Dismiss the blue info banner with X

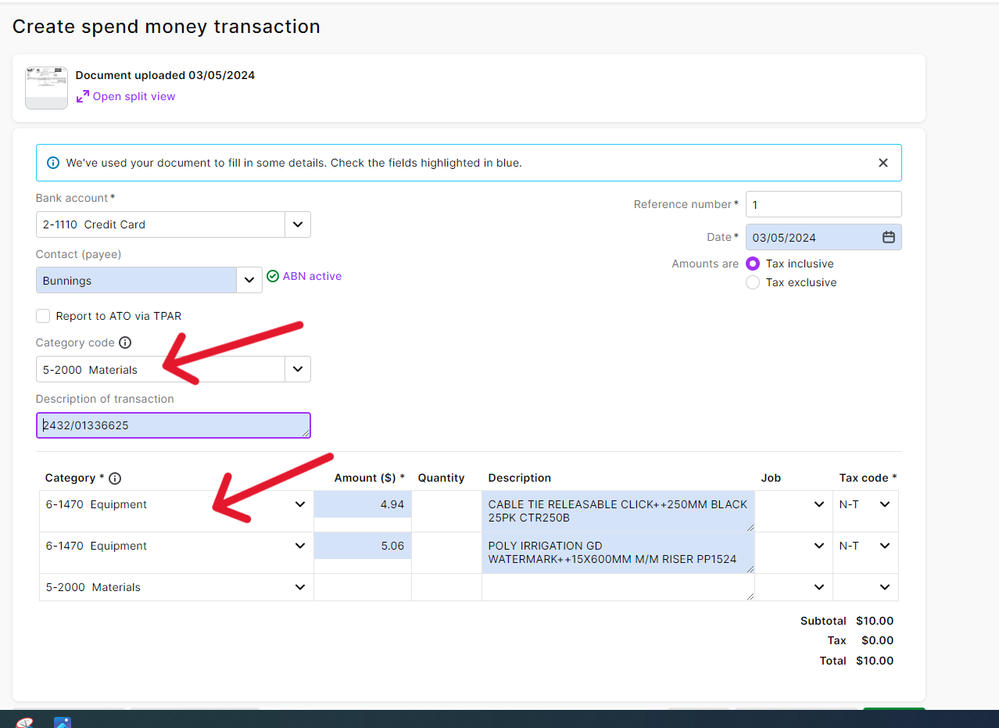(x=883, y=163)
